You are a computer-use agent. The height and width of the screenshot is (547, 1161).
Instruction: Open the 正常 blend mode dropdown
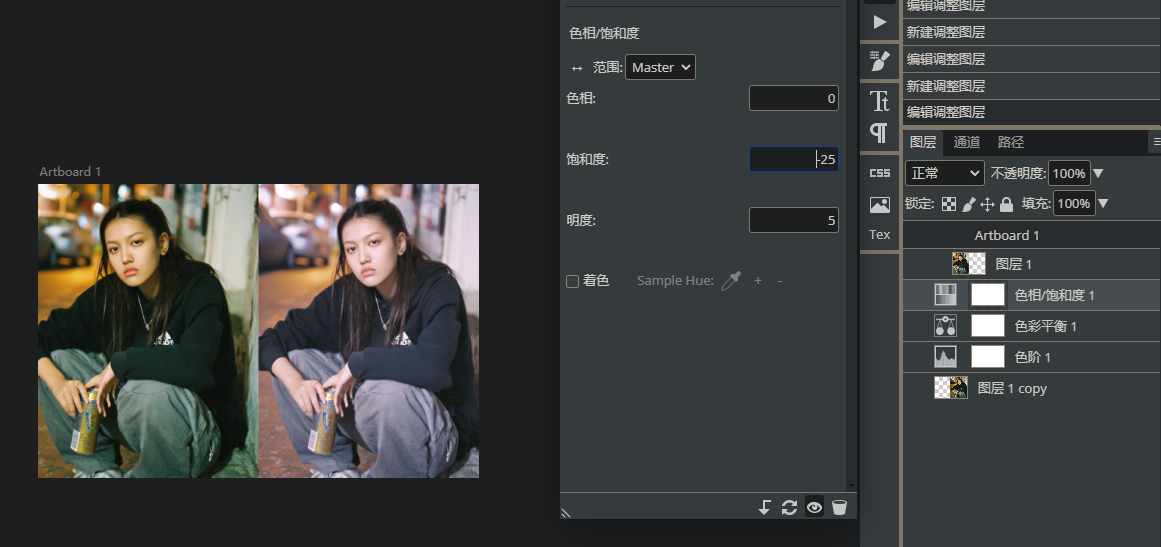click(x=945, y=173)
